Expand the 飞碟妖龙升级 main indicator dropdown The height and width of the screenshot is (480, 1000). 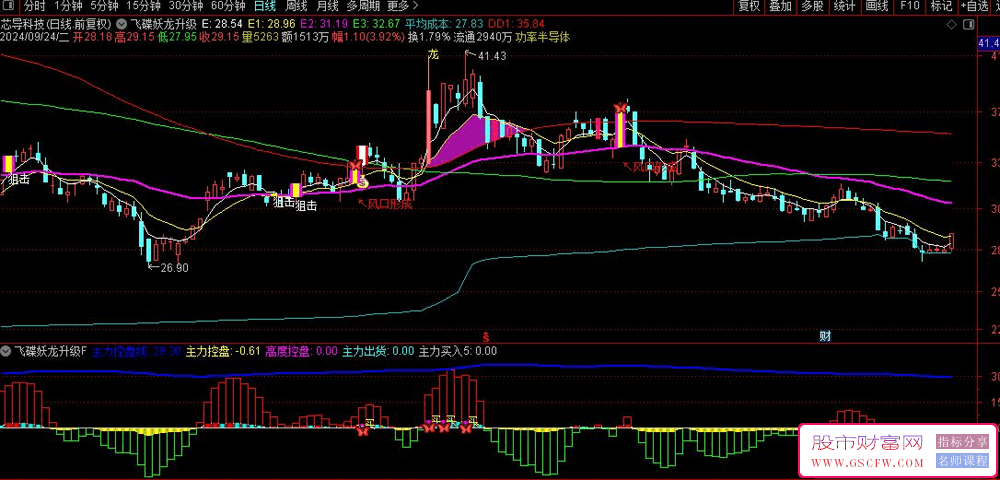coord(121,23)
